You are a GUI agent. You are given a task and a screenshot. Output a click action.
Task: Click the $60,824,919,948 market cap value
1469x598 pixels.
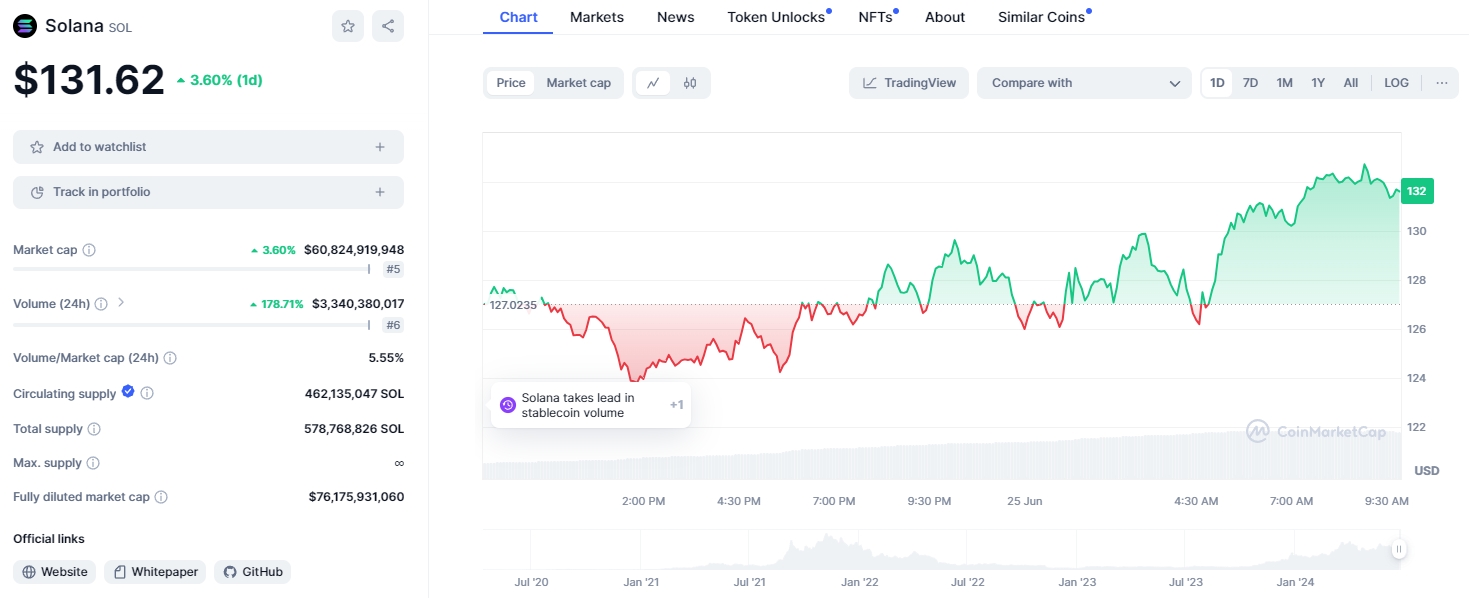354,250
